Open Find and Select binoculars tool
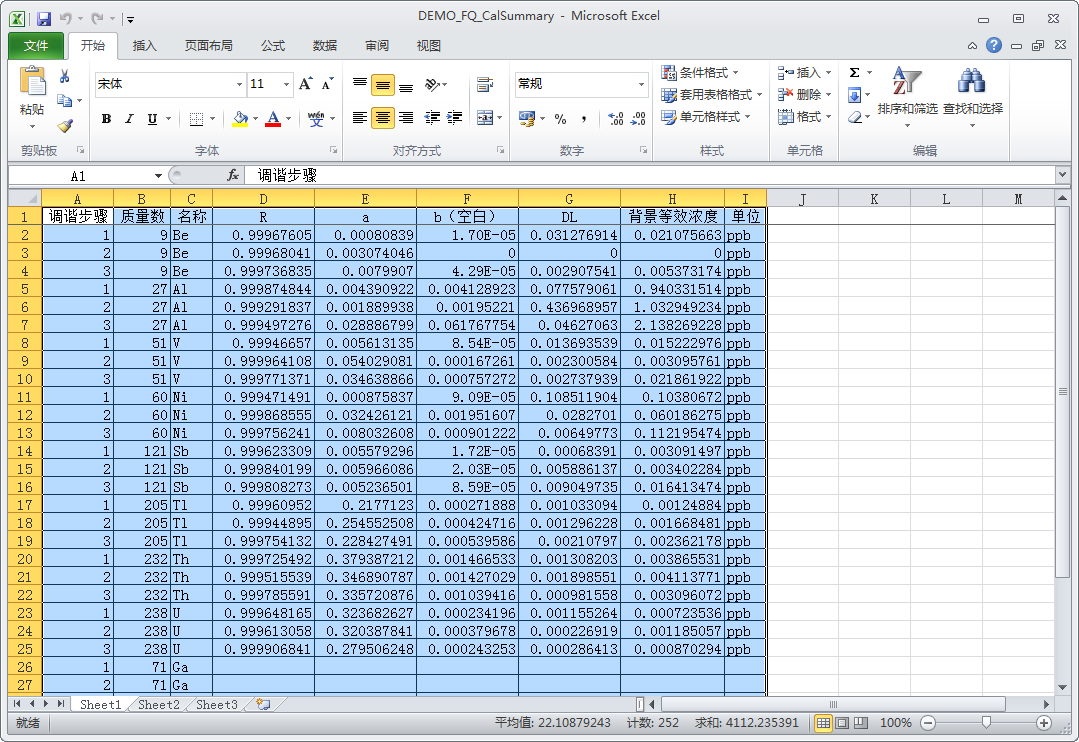Screen dimensions: 1079x742 (x=972, y=96)
